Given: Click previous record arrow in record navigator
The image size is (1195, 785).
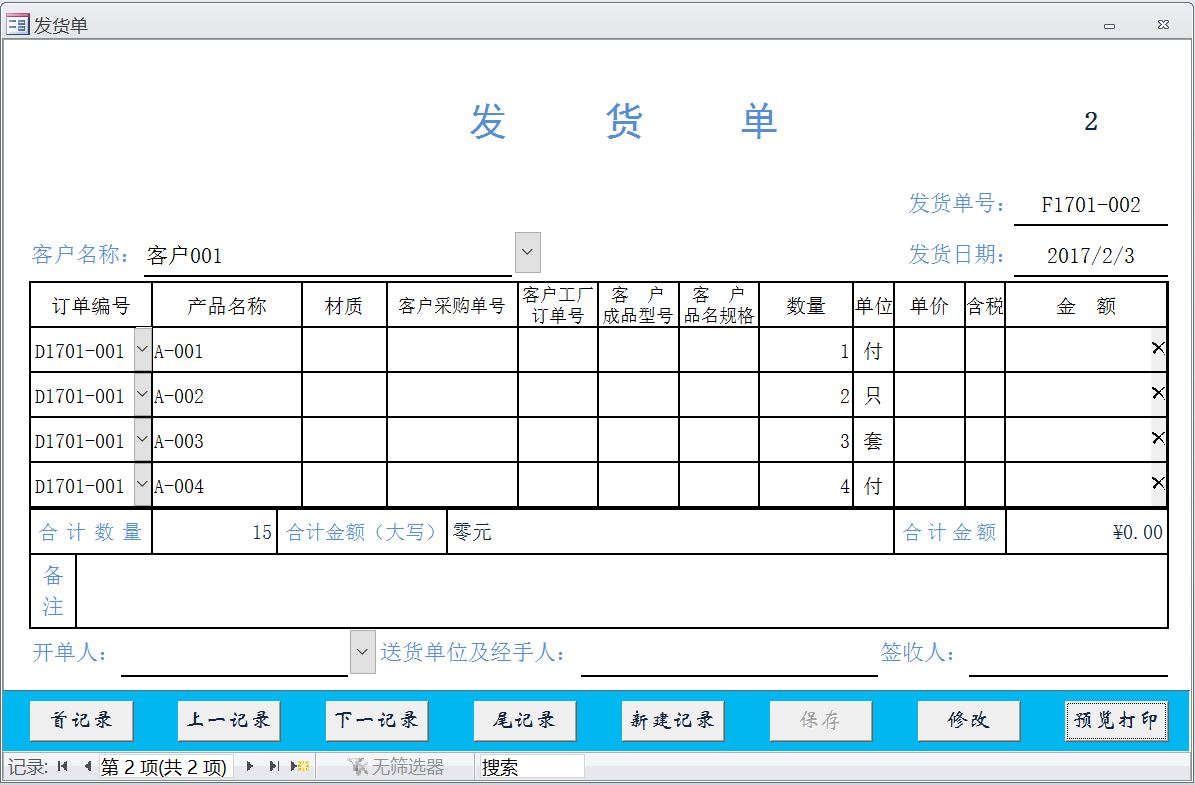Looking at the screenshot, I should tap(87, 767).
